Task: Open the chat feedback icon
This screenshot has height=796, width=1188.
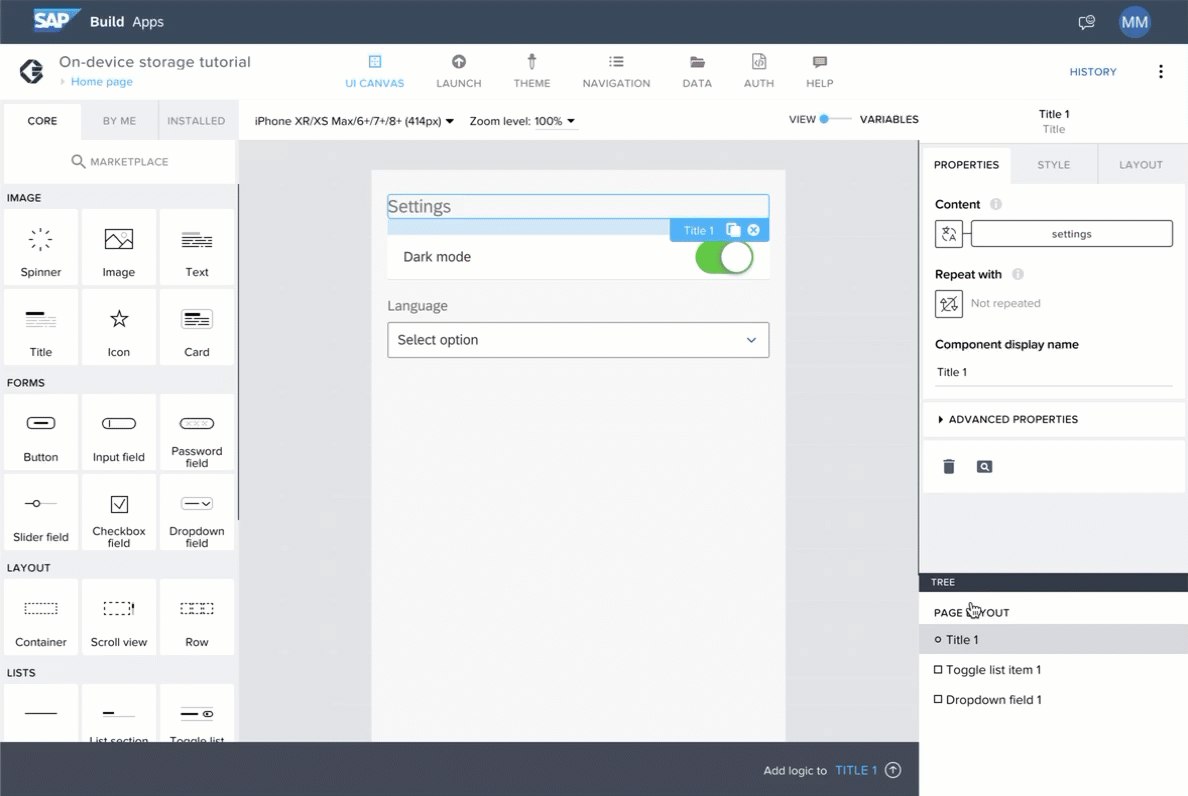Action: coord(1086,22)
